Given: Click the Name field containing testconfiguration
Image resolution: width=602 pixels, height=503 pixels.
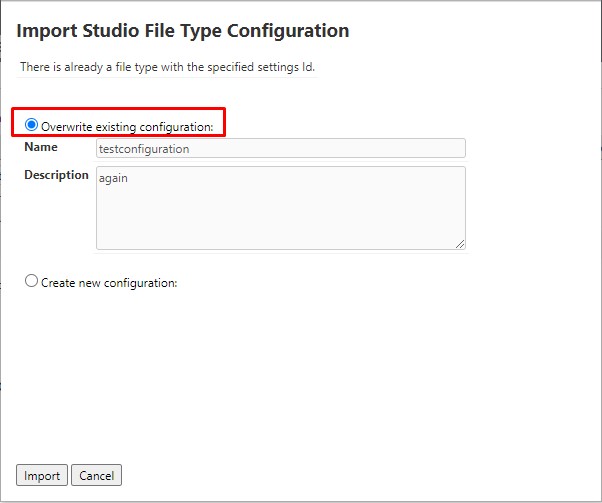Looking at the screenshot, I should point(281,148).
